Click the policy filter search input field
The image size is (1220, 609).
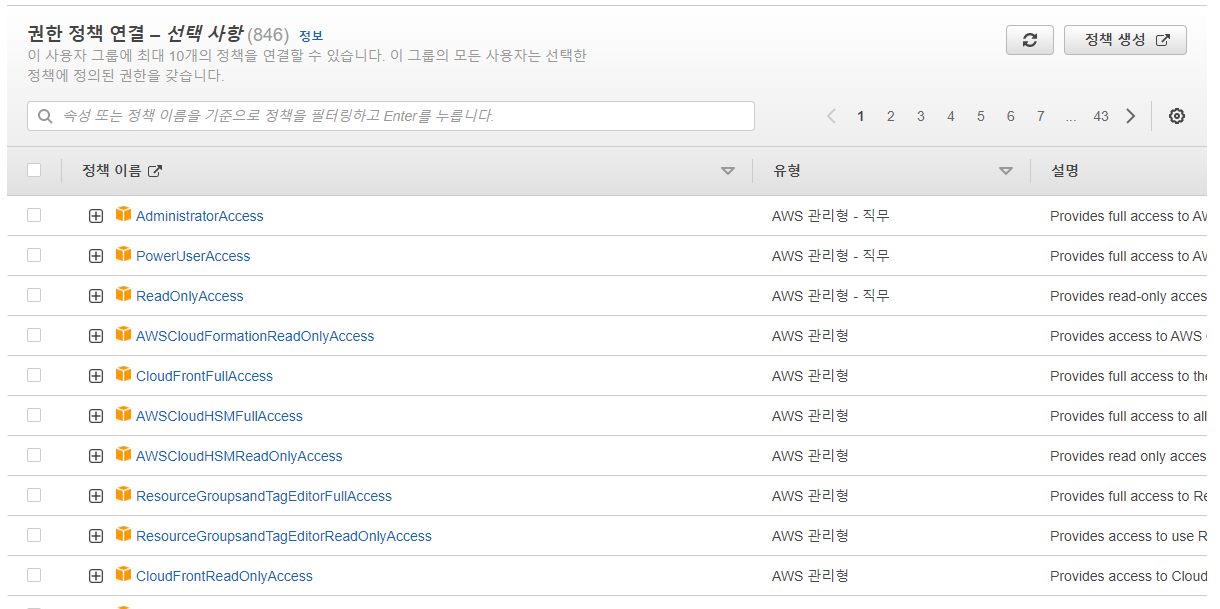tap(391, 116)
